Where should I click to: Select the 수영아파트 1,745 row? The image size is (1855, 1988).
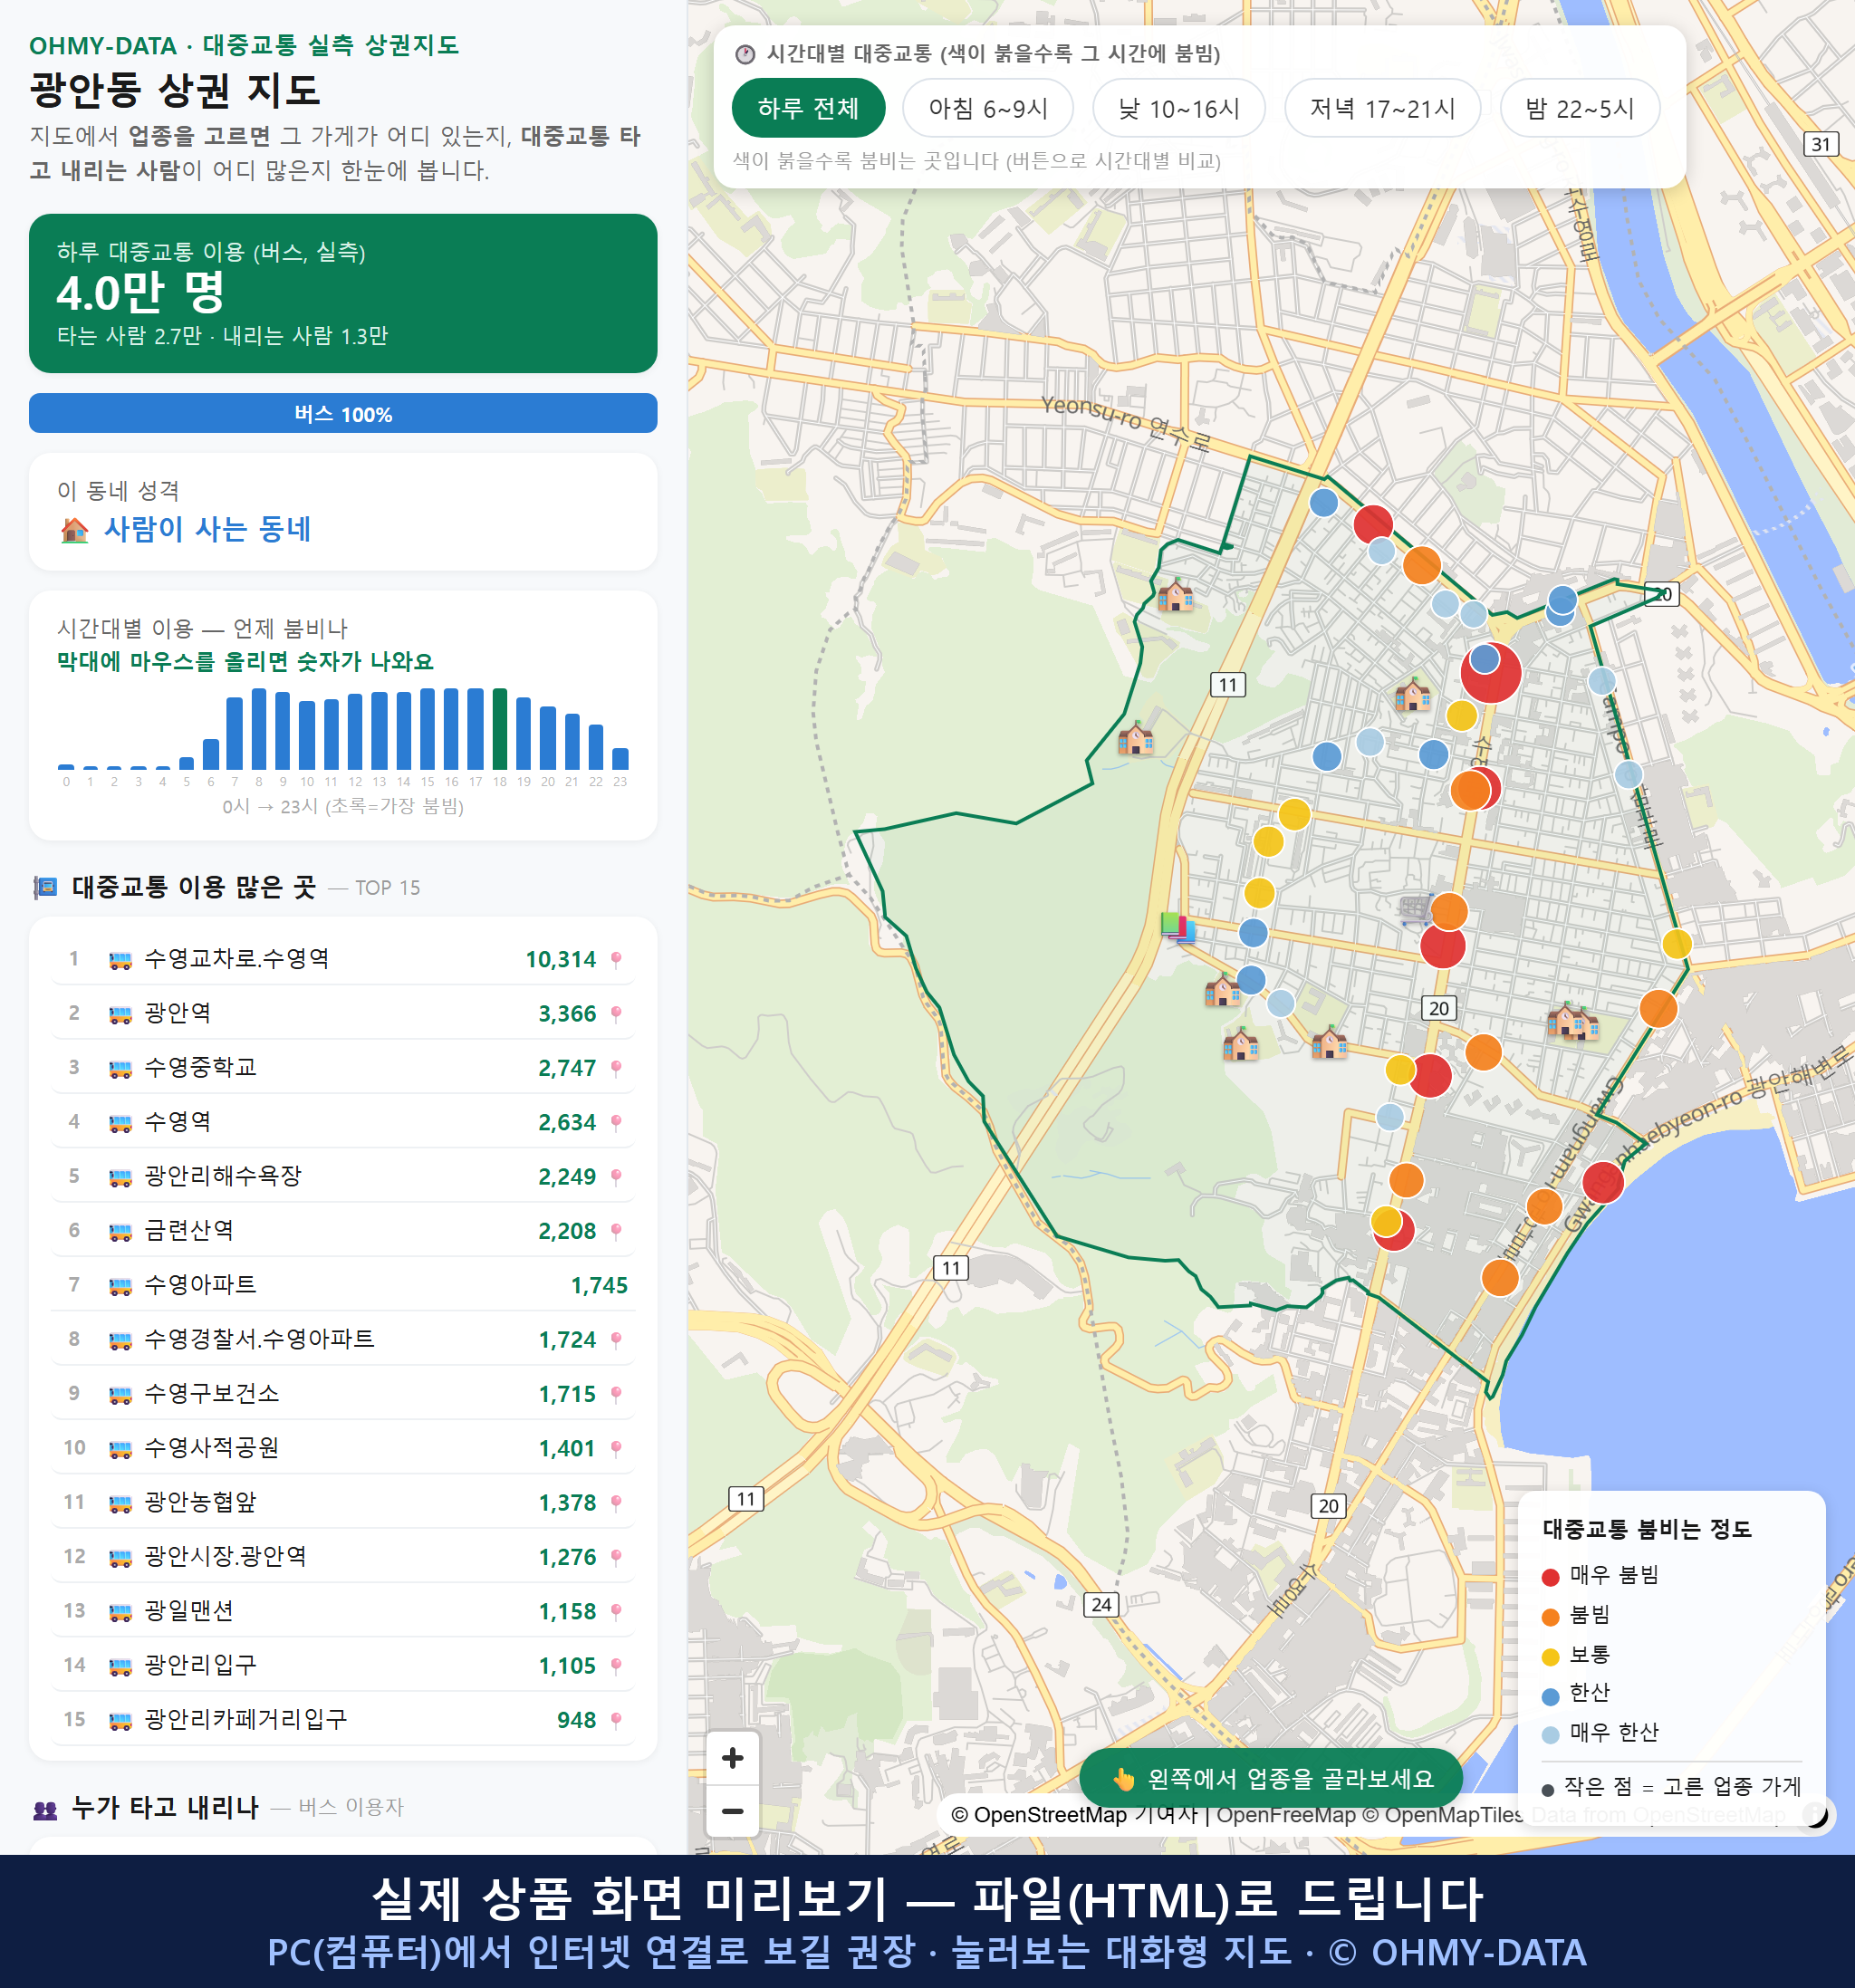(343, 1285)
